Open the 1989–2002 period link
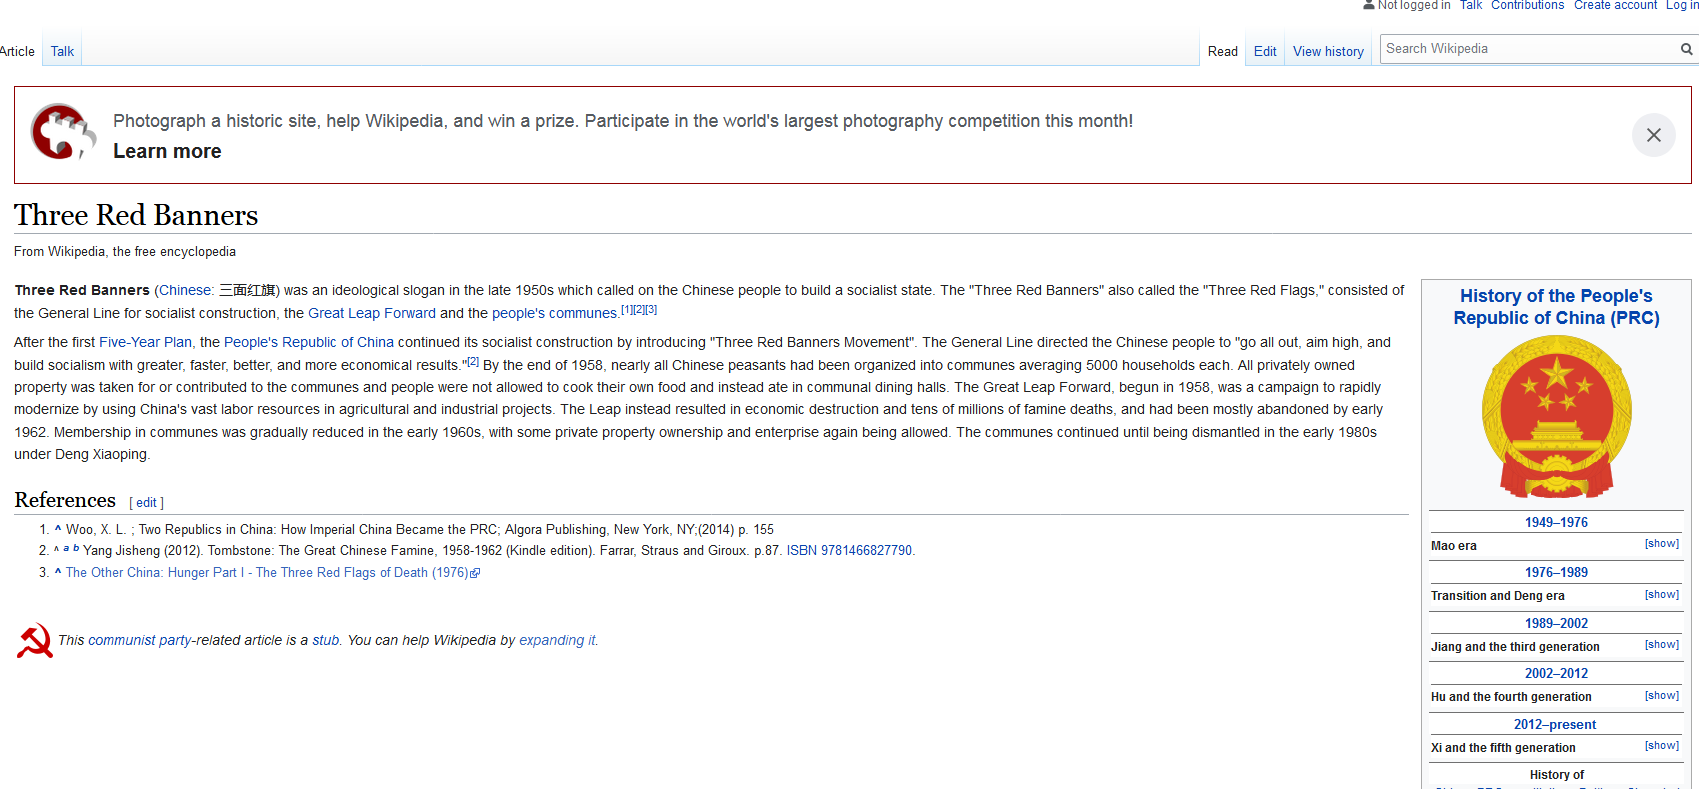1699x789 pixels. click(x=1556, y=624)
